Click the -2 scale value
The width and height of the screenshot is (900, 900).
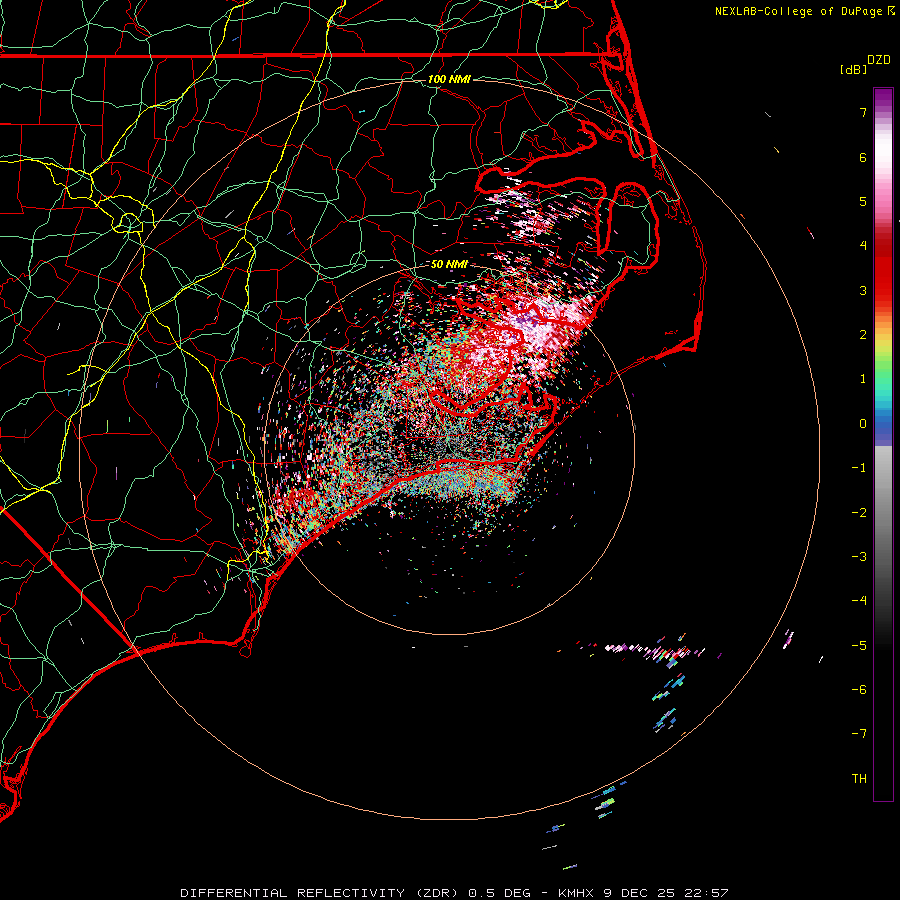click(x=859, y=513)
